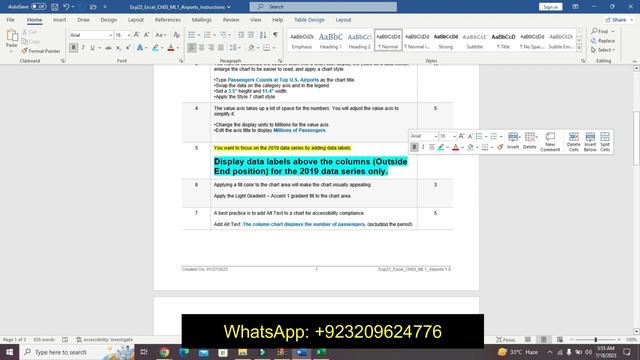The height and width of the screenshot is (360, 640).
Task: Click the Justify alignment icon
Action: 221,48
